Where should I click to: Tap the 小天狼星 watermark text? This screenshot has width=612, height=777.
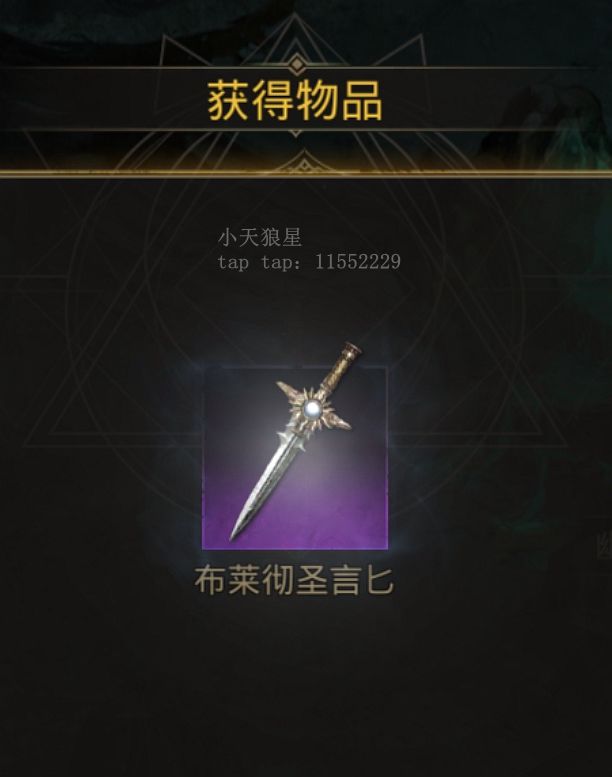click(260, 237)
